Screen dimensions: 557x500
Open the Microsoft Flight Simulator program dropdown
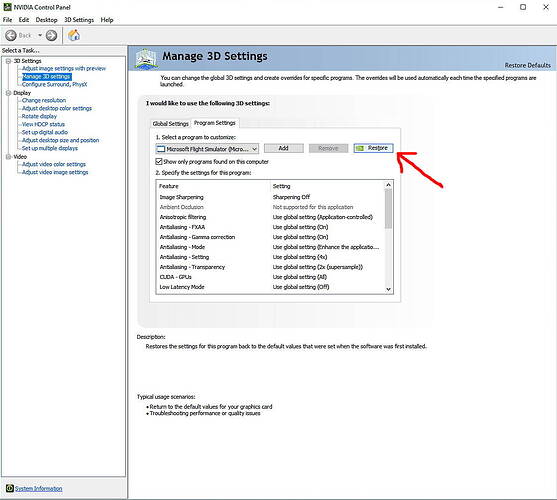[207, 149]
